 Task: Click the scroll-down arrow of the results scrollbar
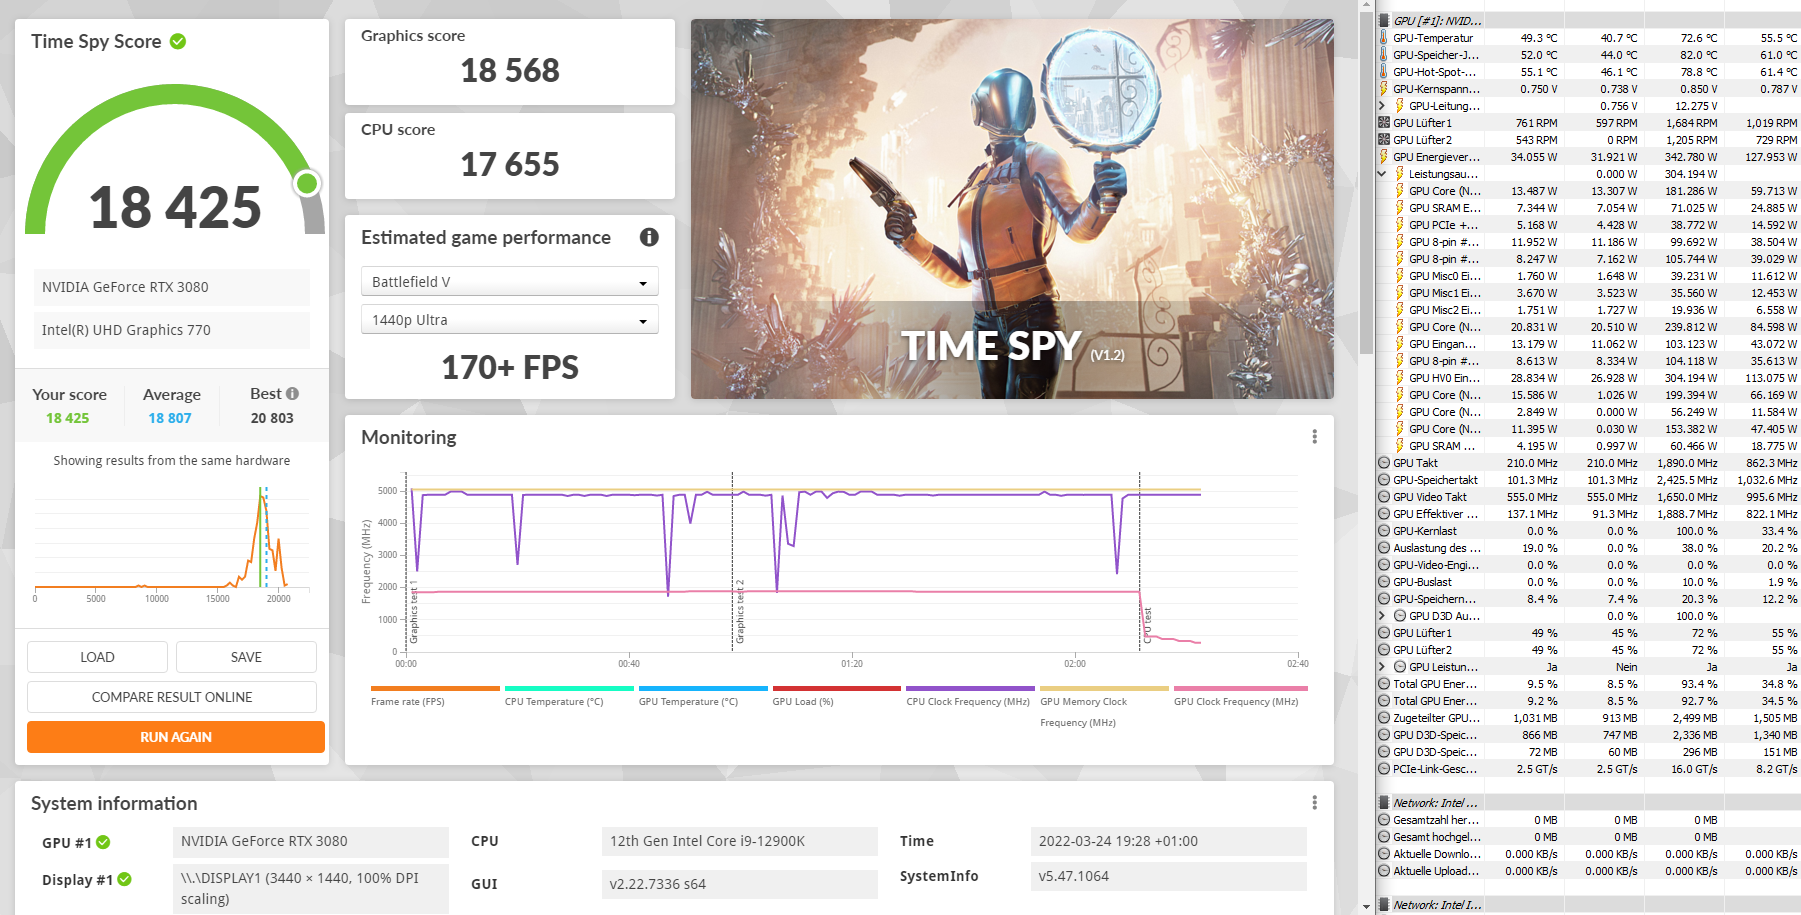point(1366,906)
